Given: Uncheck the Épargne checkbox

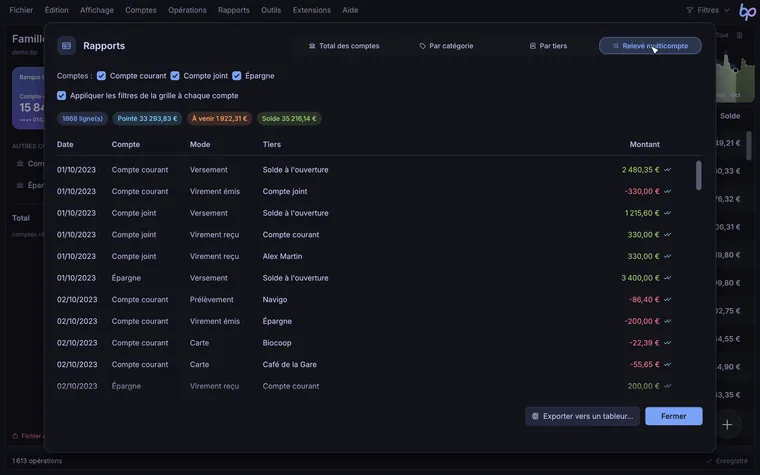Looking at the screenshot, I should [237, 76].
